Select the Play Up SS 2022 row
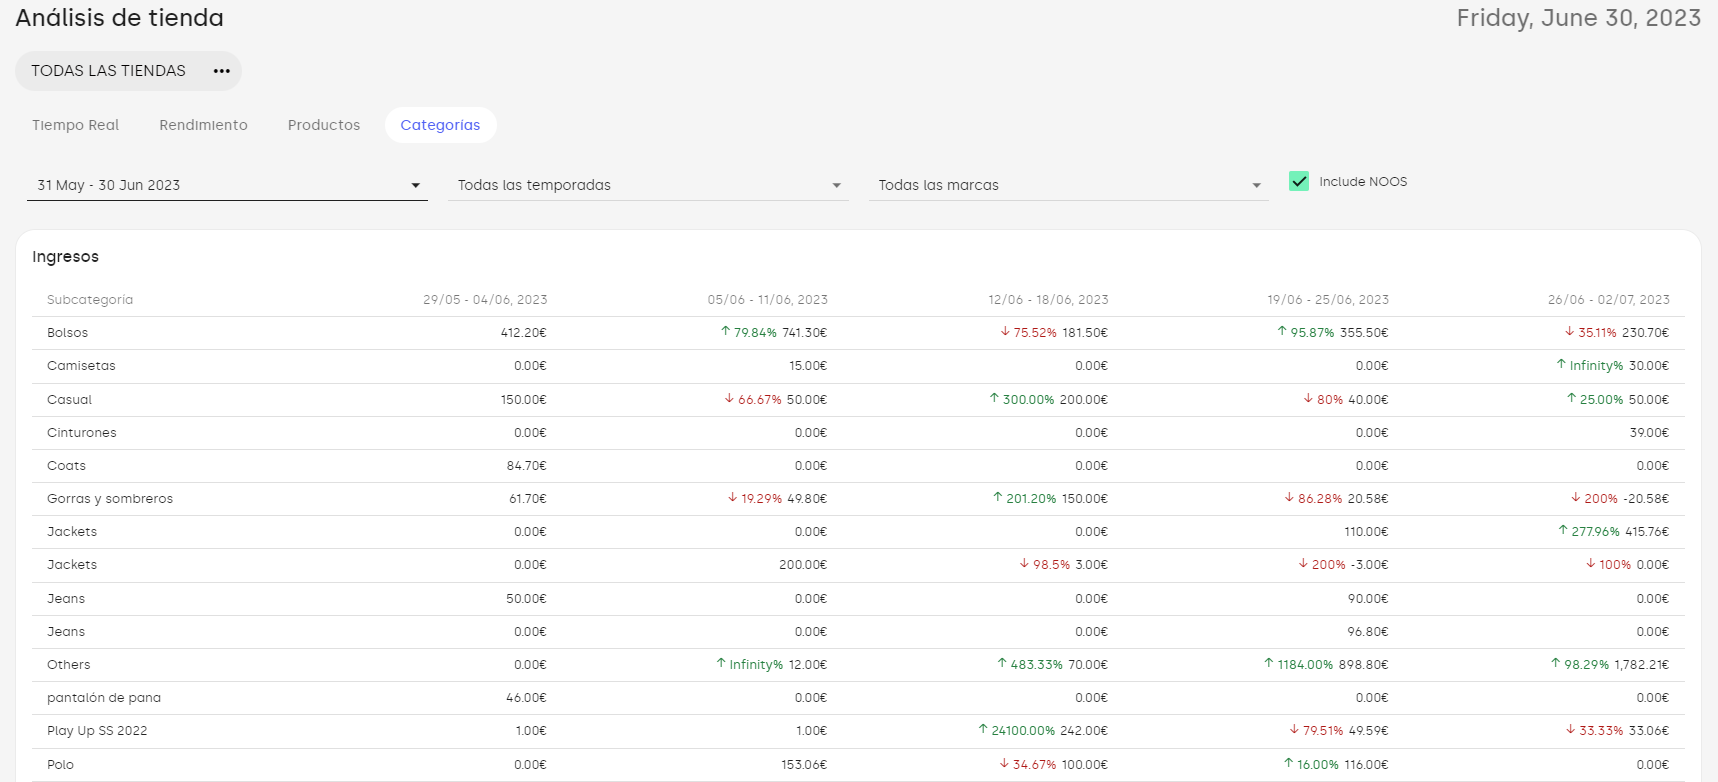 coord(858,731)
